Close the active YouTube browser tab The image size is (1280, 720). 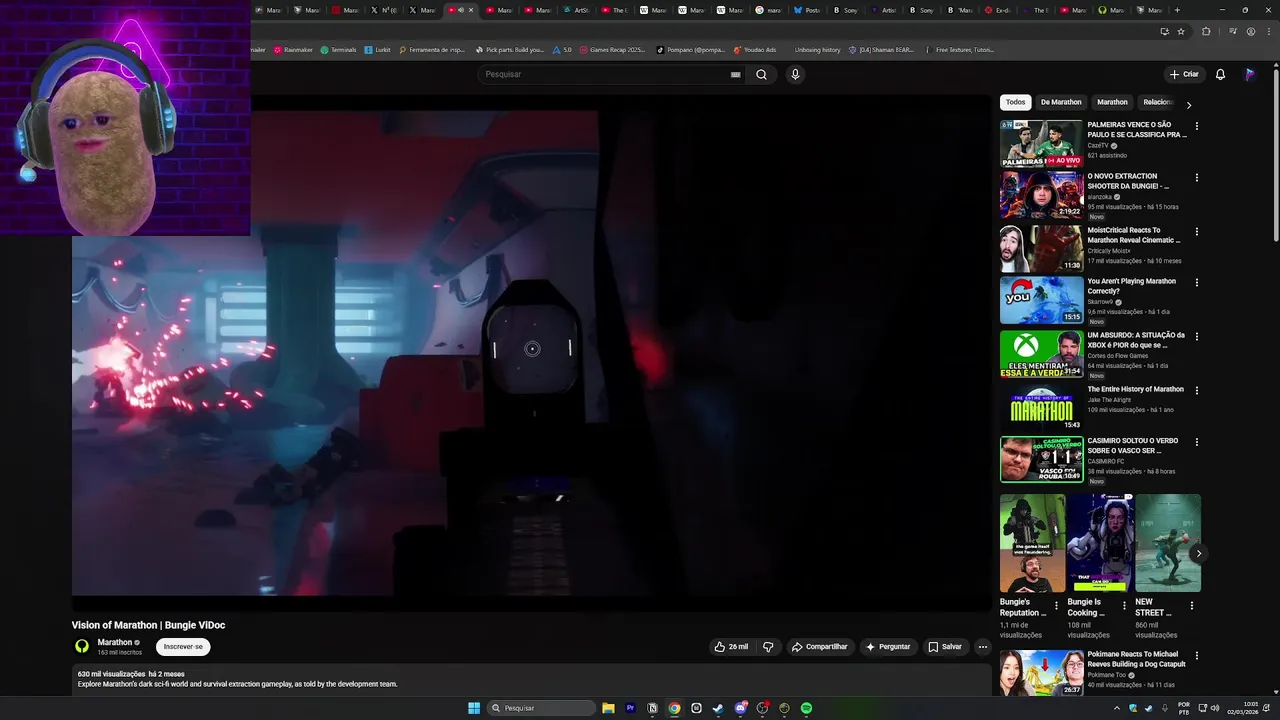point(471,10)
